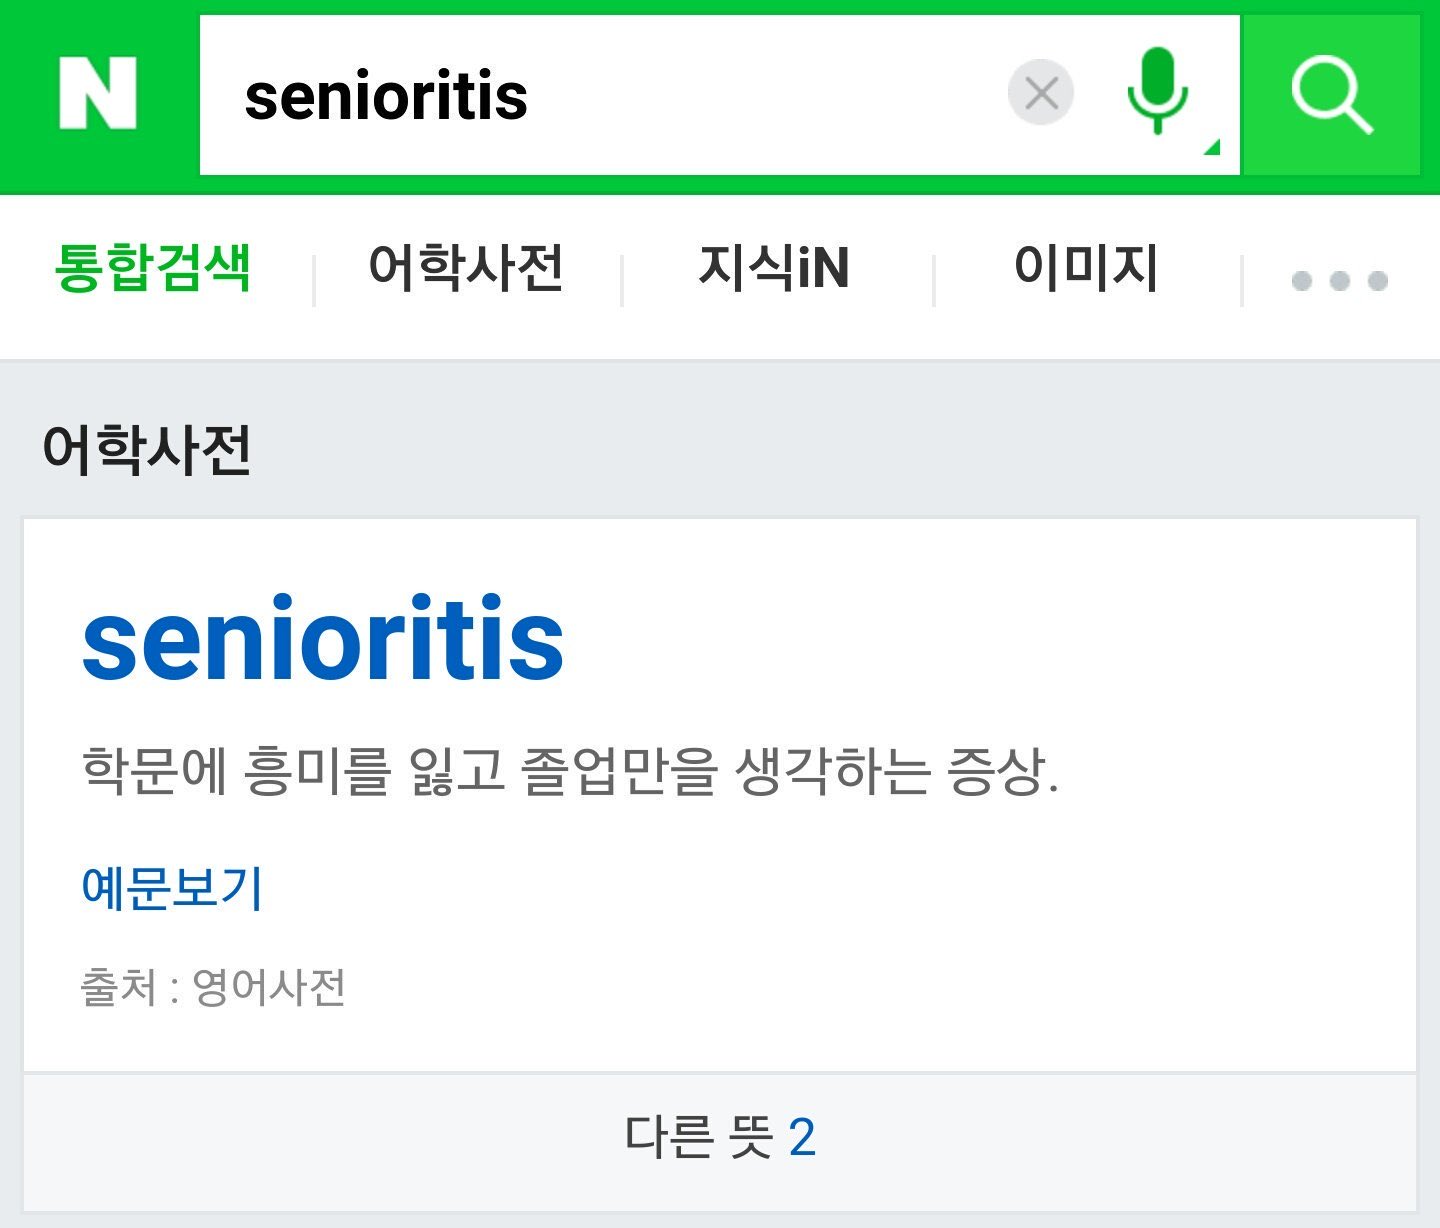
Task: Open voice options triangle beside microphone
Action: [x=1212, y=148]
